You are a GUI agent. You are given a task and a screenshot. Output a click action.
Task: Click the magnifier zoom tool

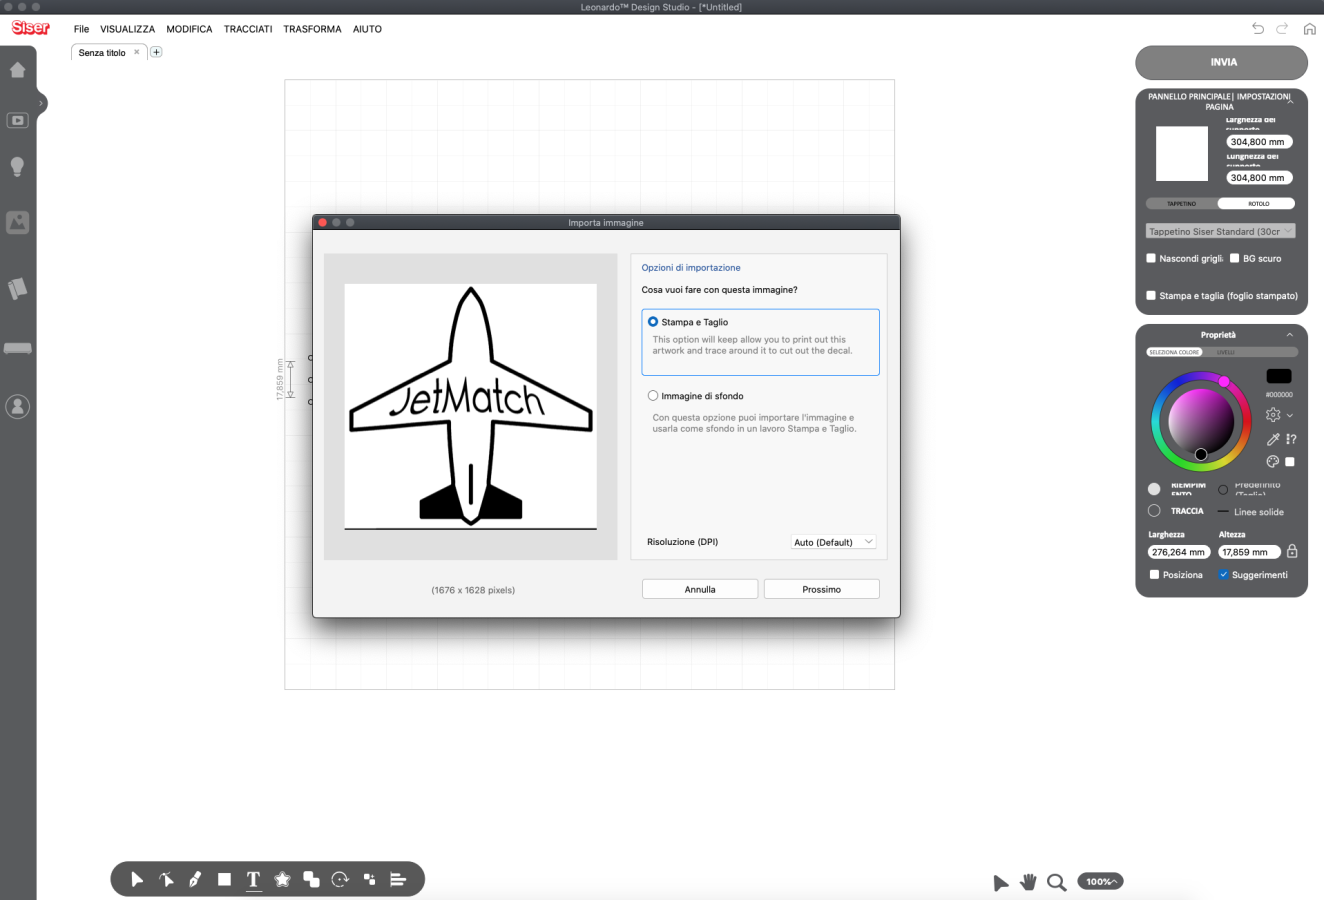point(1056,882)
